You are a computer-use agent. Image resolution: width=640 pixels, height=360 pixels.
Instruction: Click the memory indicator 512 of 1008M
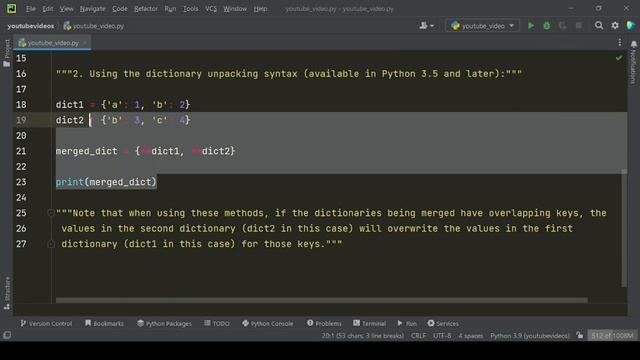(x=612, y=336)
